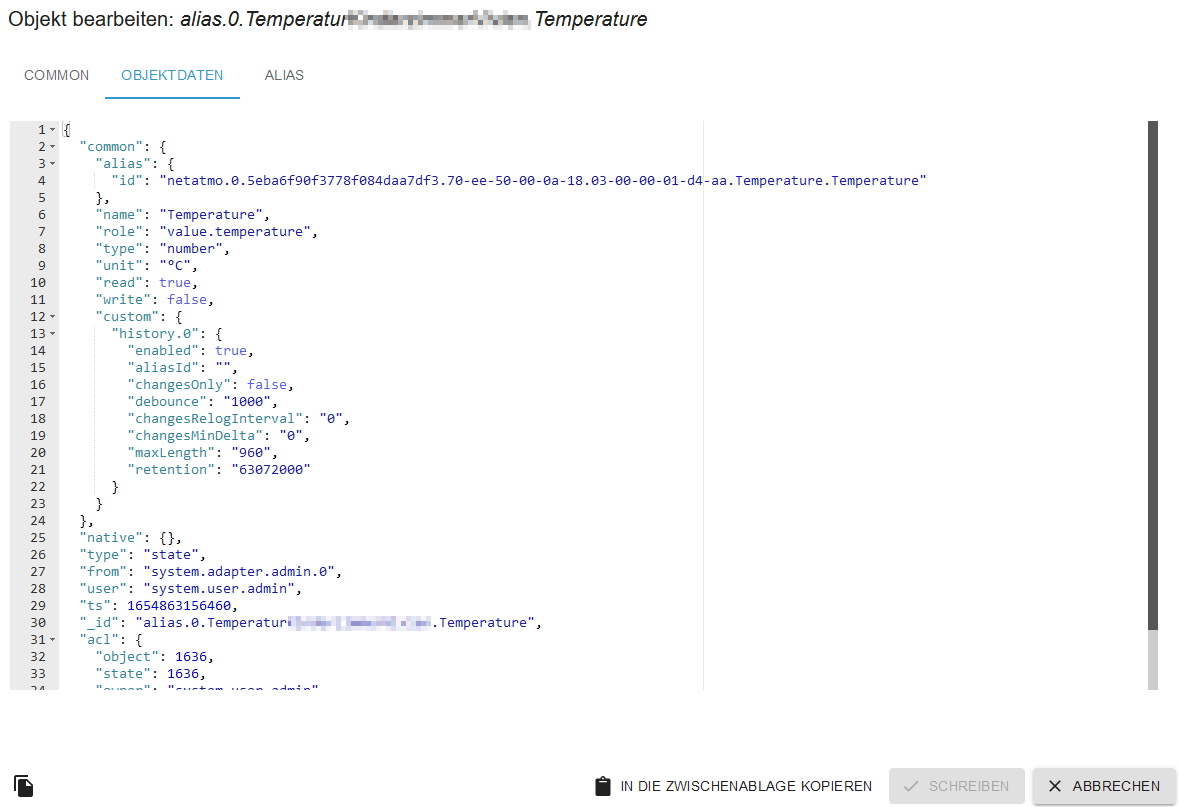Collapse the "acl" block fold arrow at line 31

pos(53,640)
